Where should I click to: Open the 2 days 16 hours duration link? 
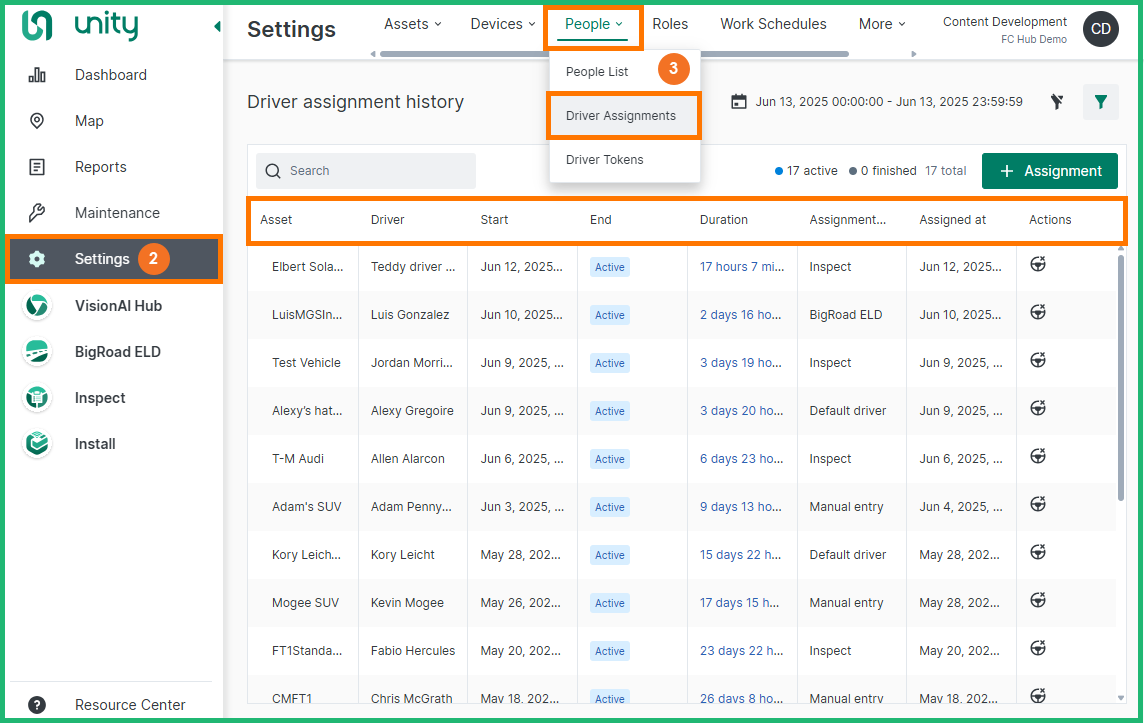coord(740,315)
